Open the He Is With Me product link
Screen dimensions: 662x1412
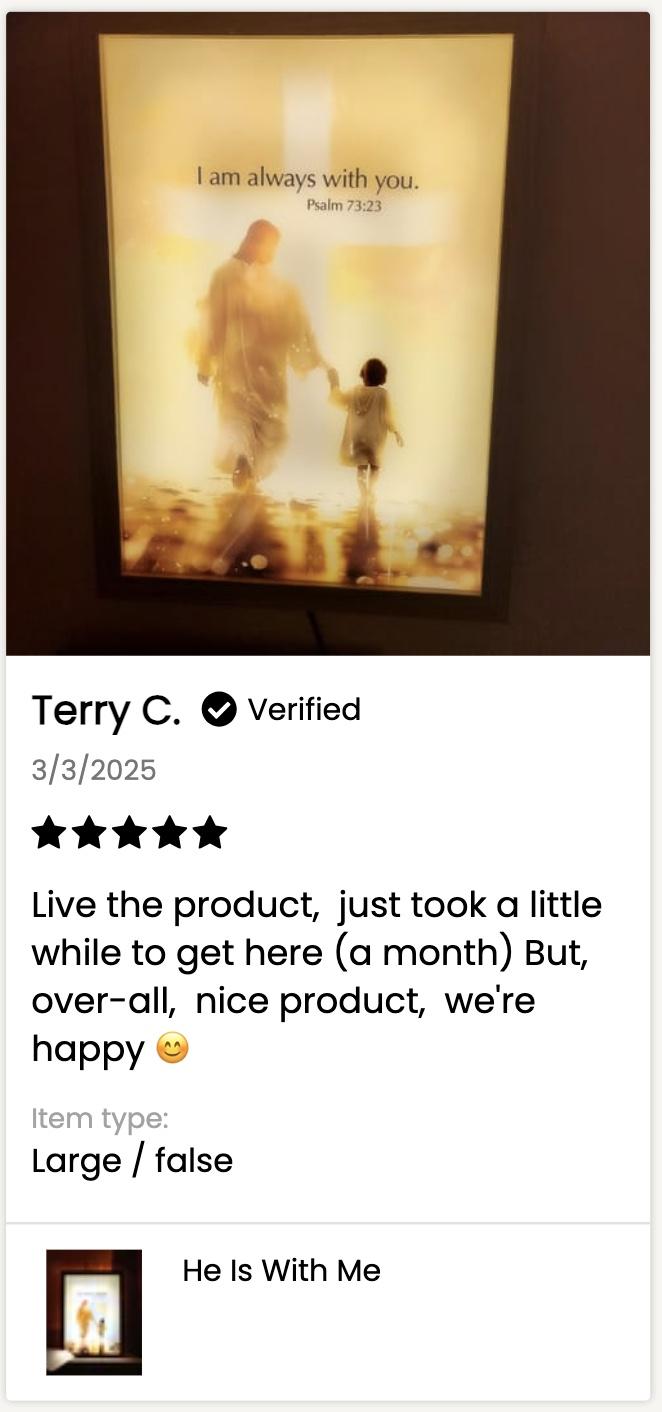281,1271
